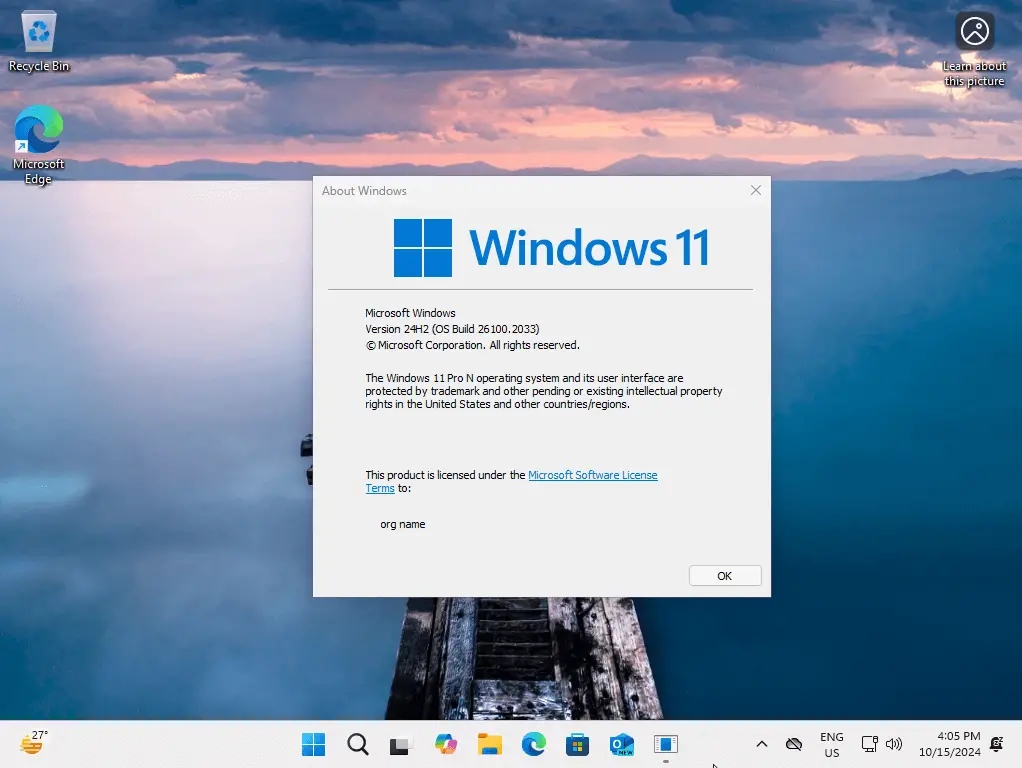The height and width of the screenshot is (768, 1022).
Task: Open the notification bell icon
Action: pyautogui.click(x=997, y=744)
